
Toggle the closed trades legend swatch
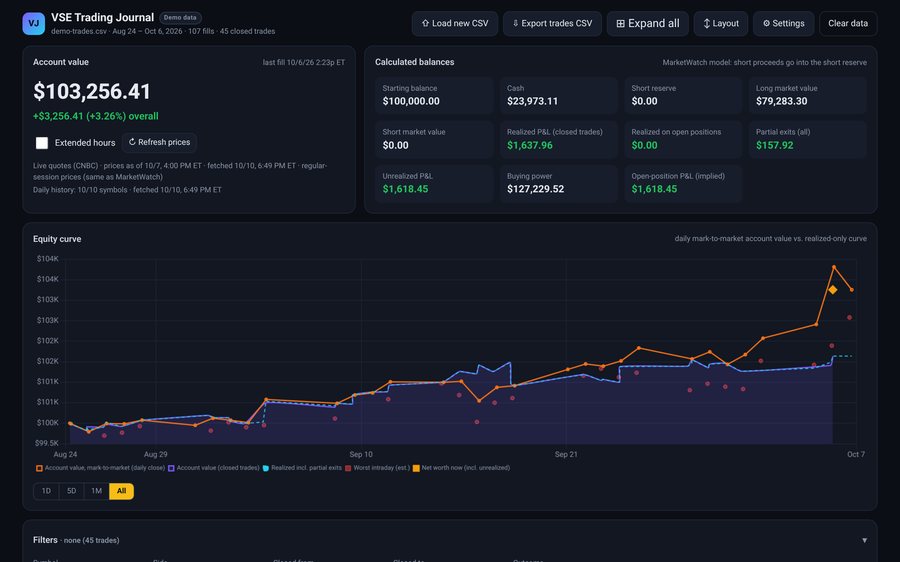click(x=171, y=468)
